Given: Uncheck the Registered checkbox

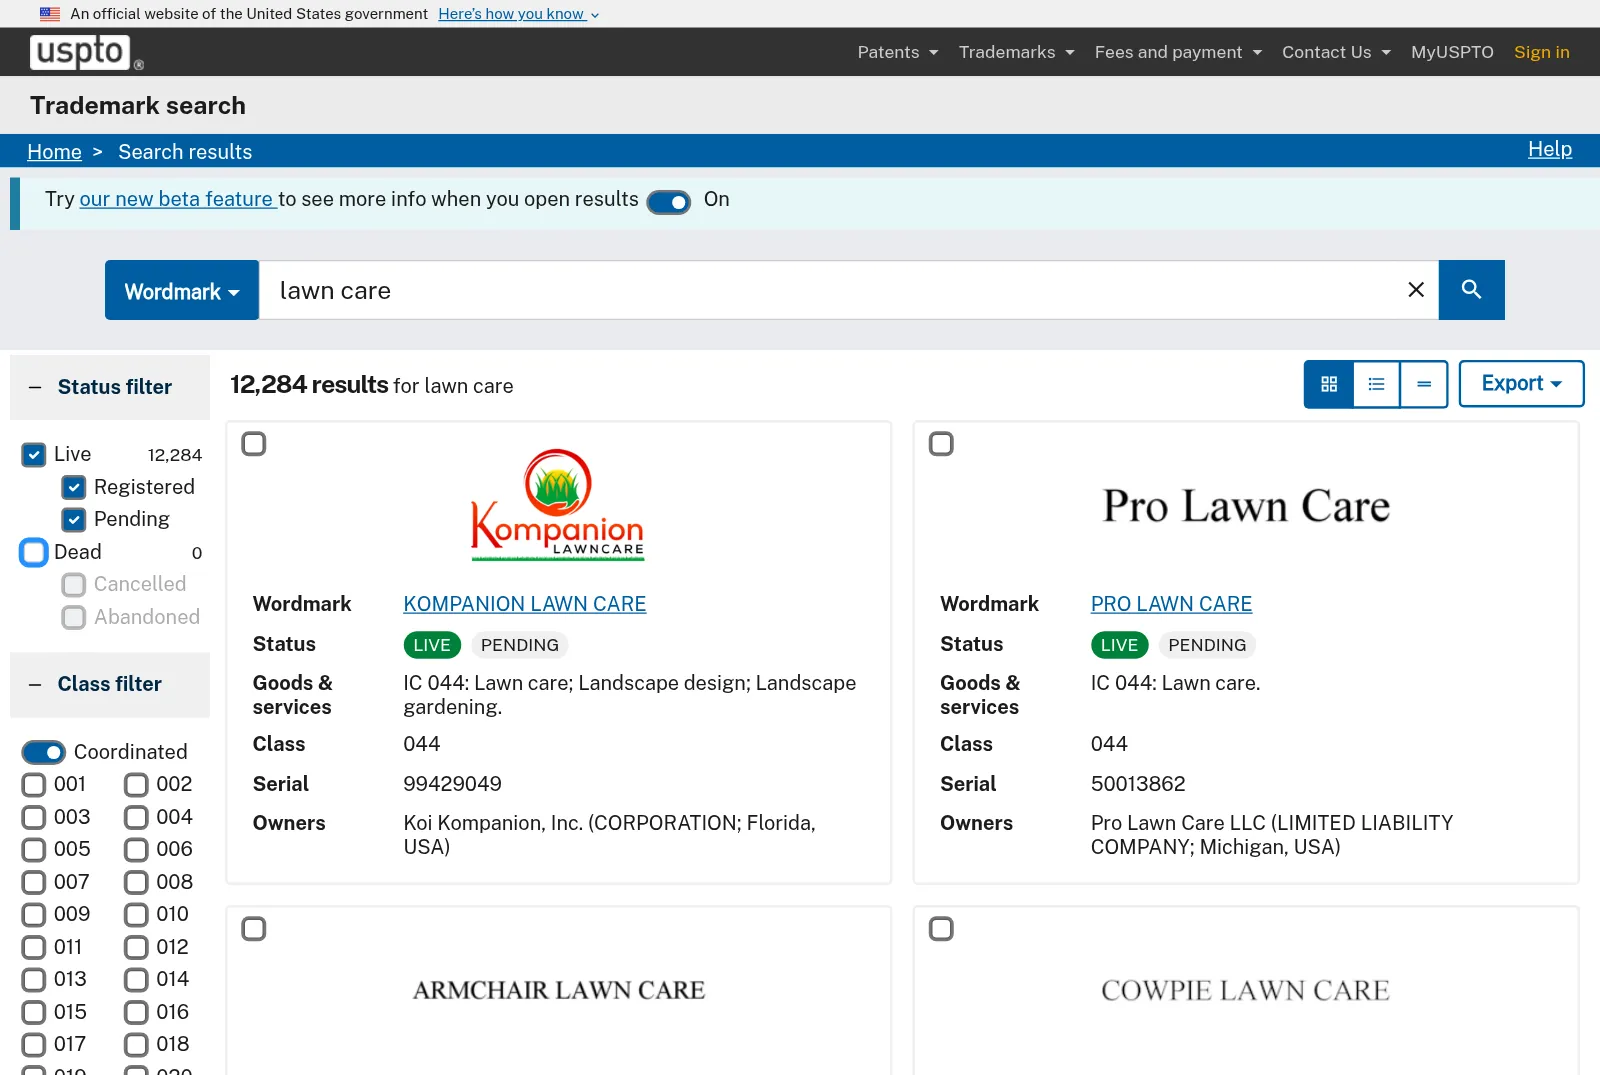Looking at the screenshot, I should pos(74,487).
